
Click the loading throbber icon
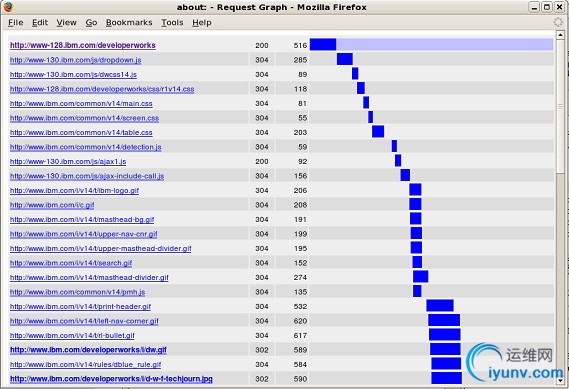558,22
